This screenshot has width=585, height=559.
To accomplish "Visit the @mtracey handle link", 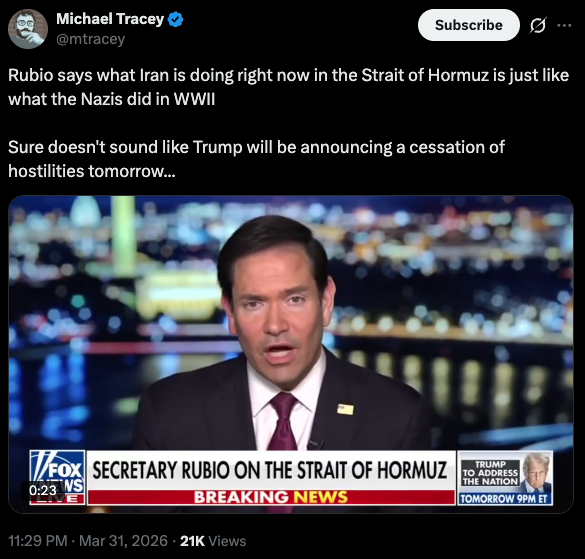I will [90, 39].
